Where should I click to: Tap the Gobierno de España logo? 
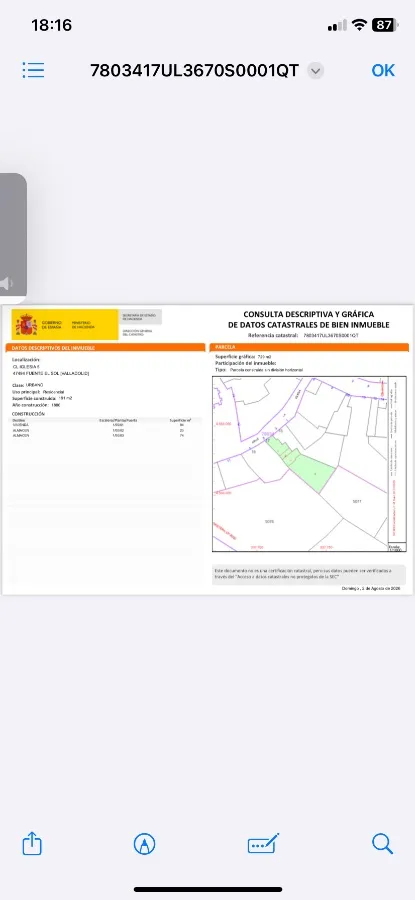(64, 325)
